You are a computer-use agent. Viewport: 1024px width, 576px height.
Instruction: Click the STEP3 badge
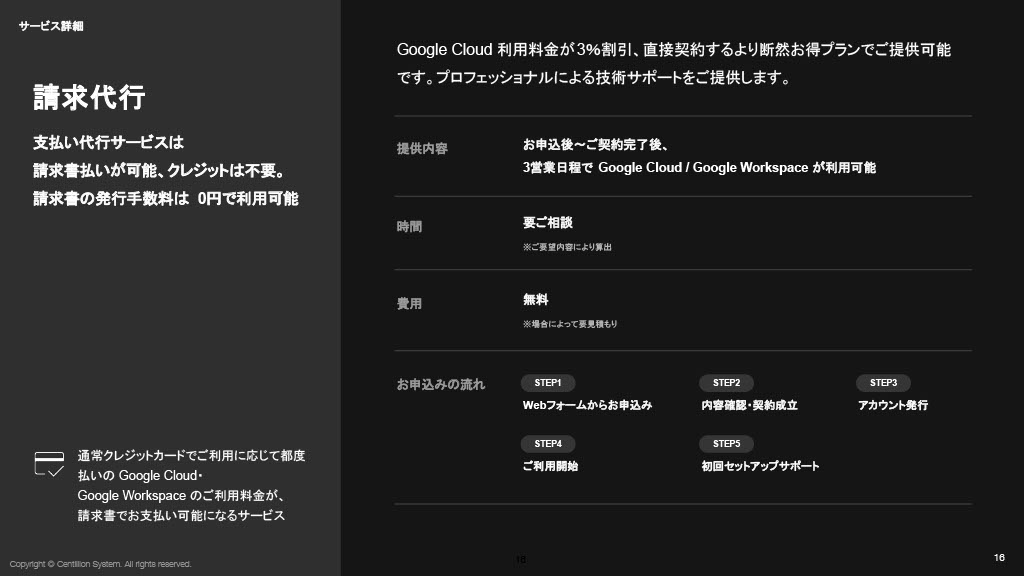(883, 383)
